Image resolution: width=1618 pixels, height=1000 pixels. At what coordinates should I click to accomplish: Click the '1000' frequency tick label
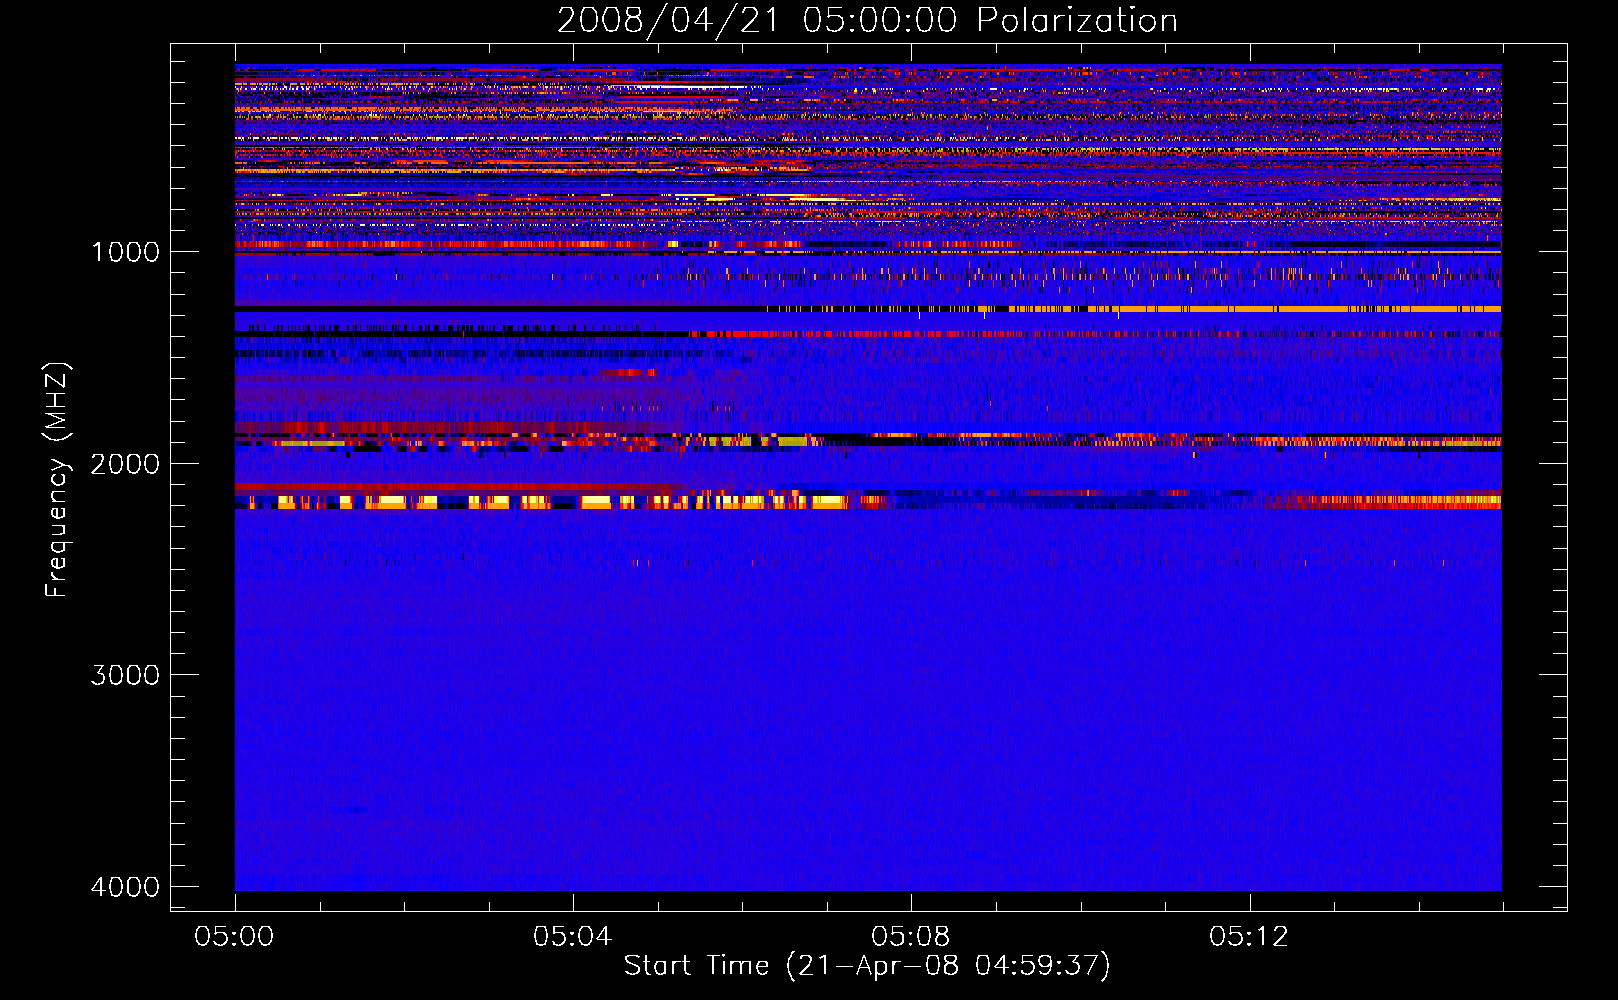point(125,251)
